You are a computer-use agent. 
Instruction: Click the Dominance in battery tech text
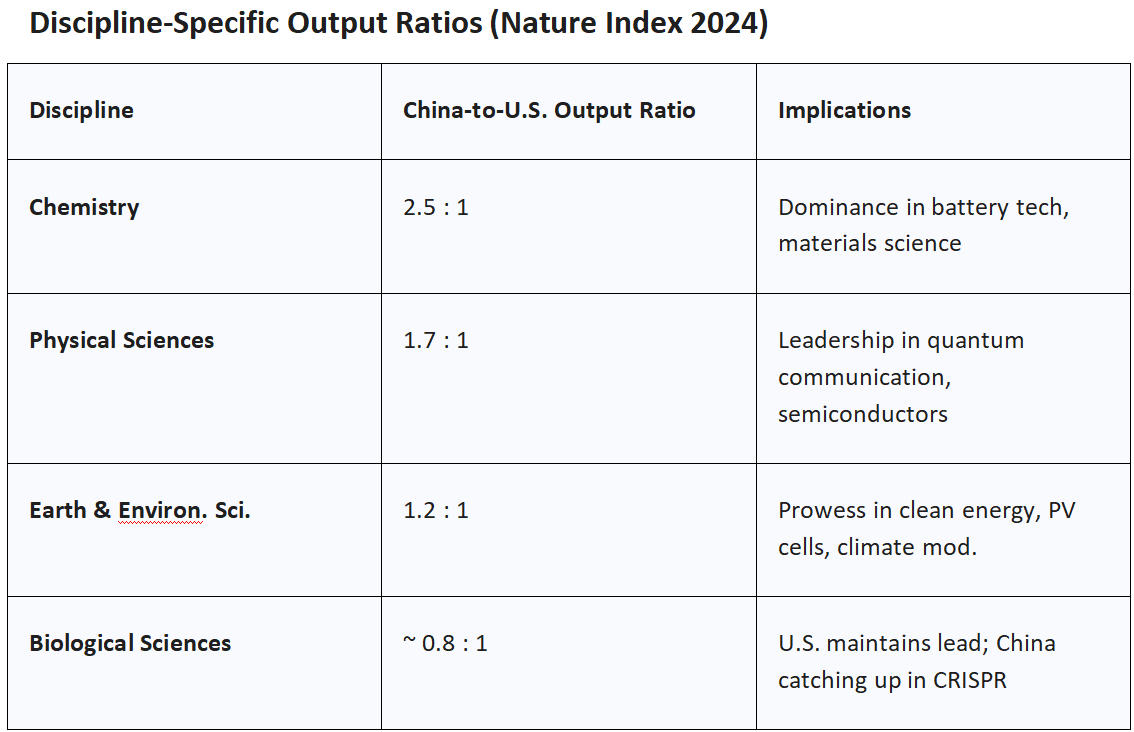click(x=922, y=208)
